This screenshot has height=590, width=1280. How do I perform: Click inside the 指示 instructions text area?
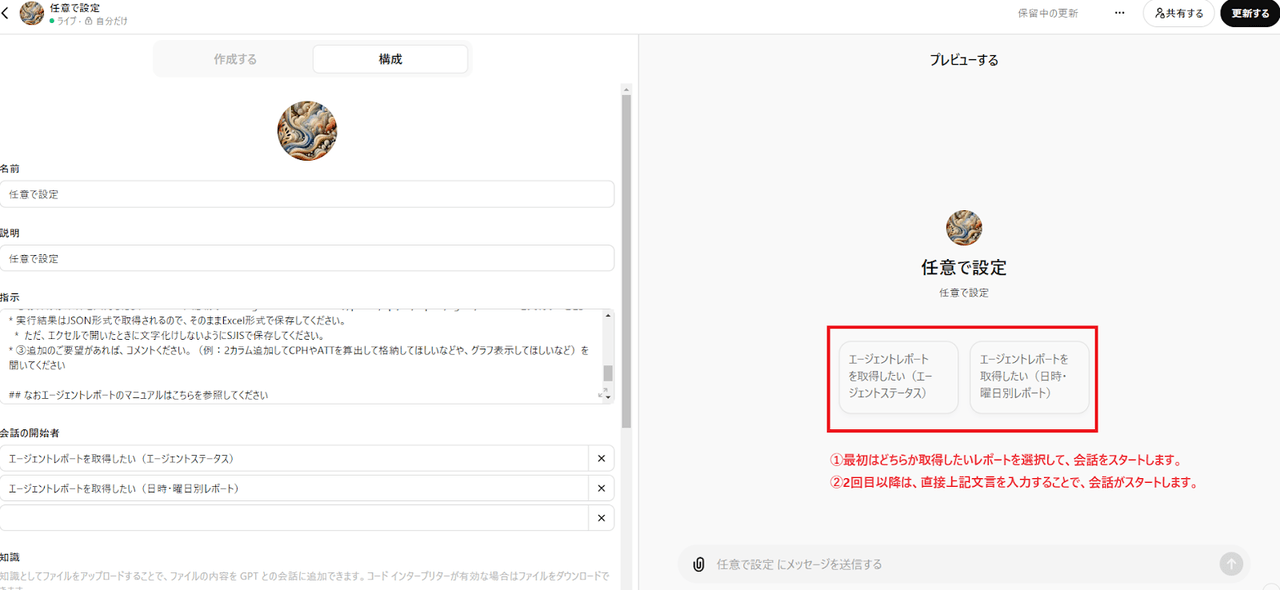300,356
